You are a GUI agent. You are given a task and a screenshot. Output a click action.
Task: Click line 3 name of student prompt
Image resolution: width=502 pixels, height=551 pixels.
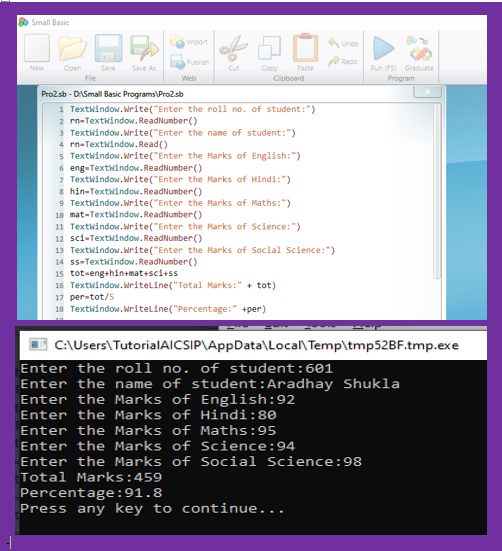click(x=183, y=133)
